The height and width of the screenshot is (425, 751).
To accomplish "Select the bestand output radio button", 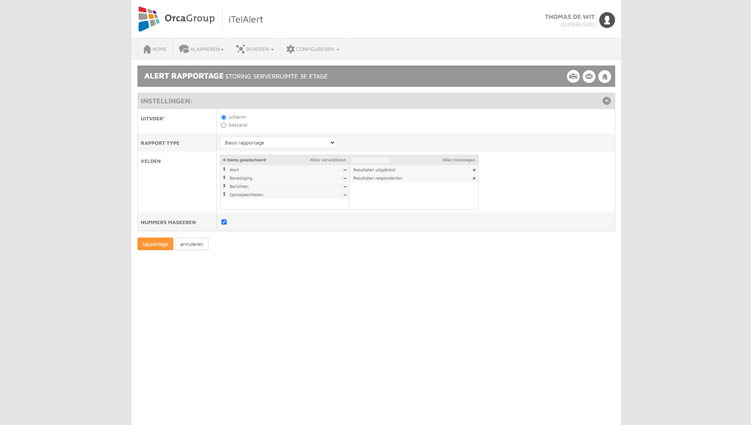I will tap(224, 126).
